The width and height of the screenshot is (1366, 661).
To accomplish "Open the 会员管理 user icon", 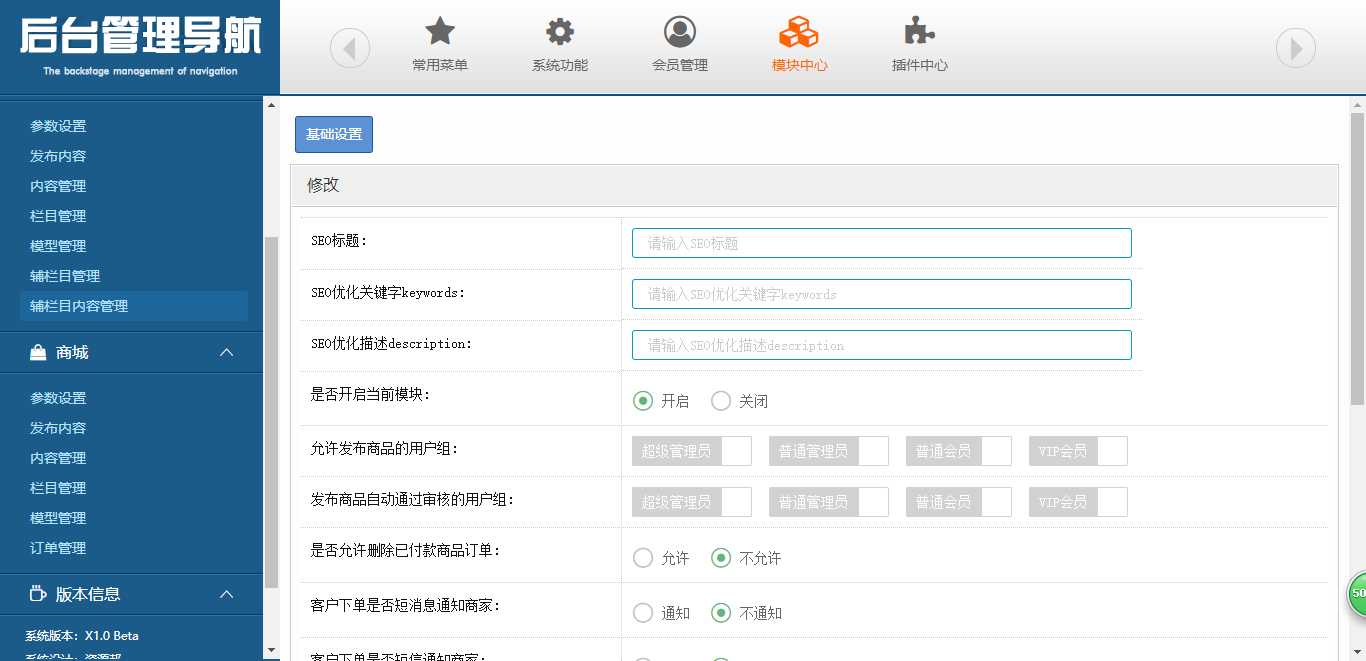I will pyautogui.click(x=680, y=31).
